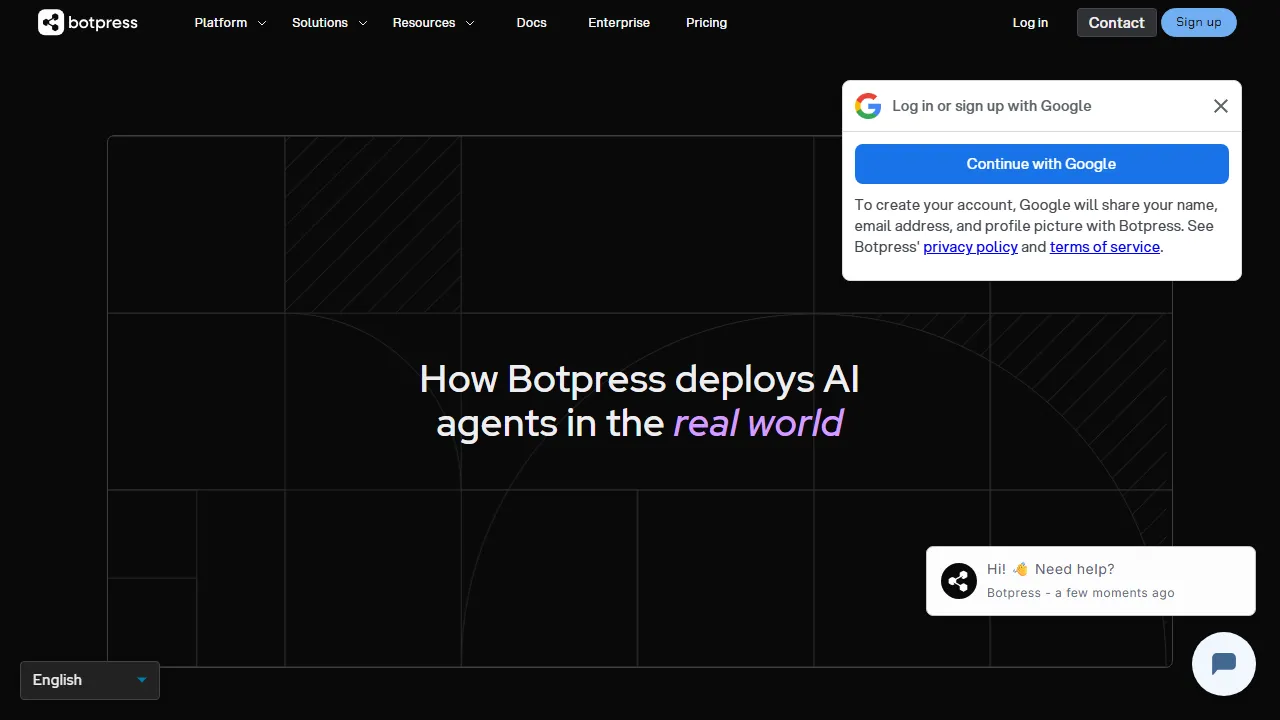This screenshot has width=1280, height=720.
Task: Open the English language dropdown
Action: point(90,680)
